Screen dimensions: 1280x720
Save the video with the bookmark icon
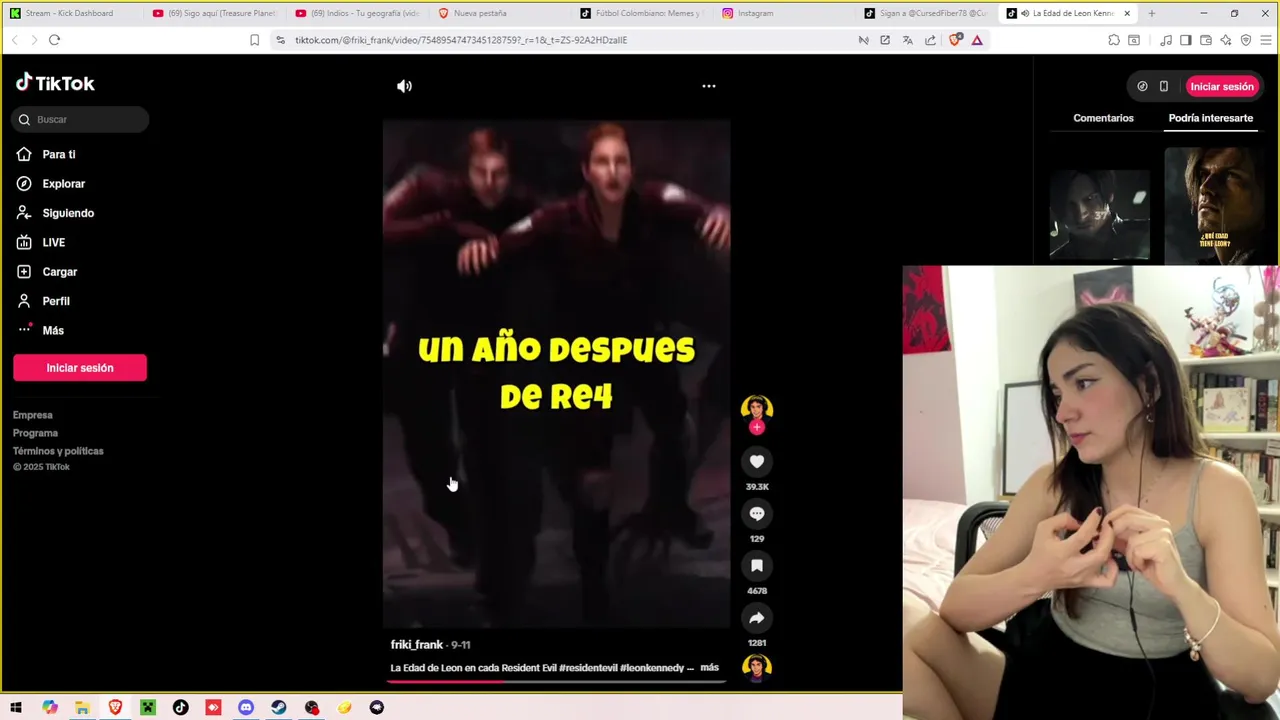[x=757, y=565]
